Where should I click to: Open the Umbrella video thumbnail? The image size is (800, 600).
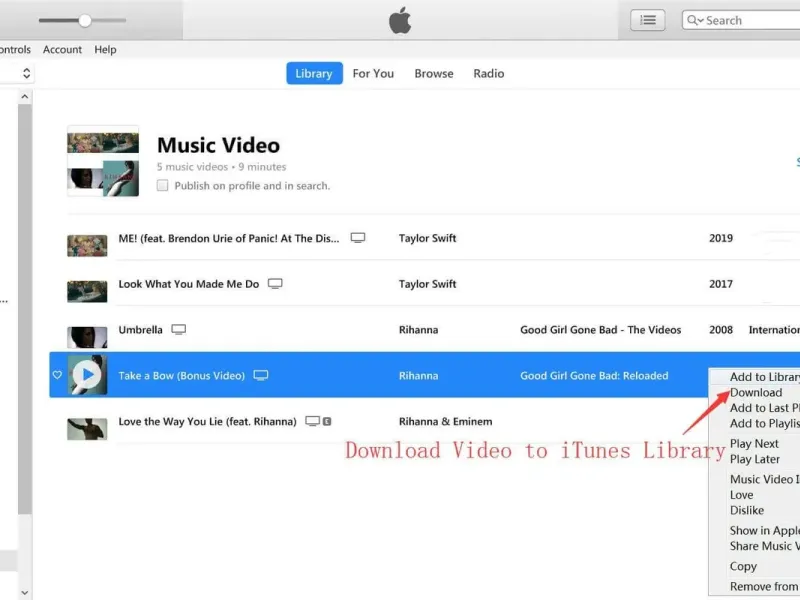87,337
